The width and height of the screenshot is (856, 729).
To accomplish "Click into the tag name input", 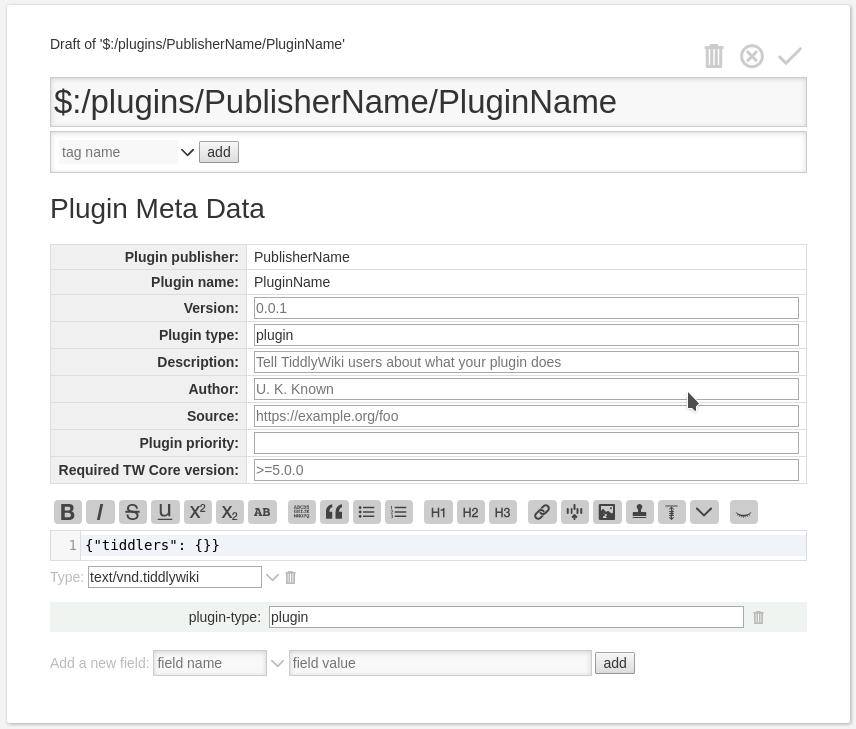I will tap(118, 152).
